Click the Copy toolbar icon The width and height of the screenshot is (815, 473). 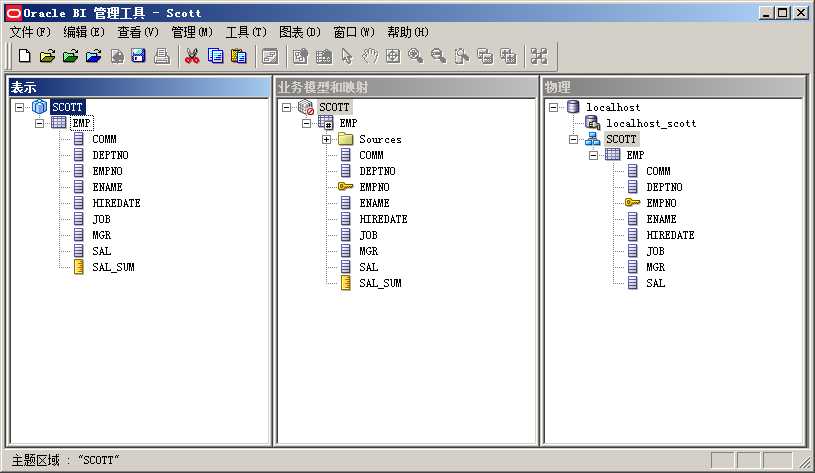[x=215, y=56]
